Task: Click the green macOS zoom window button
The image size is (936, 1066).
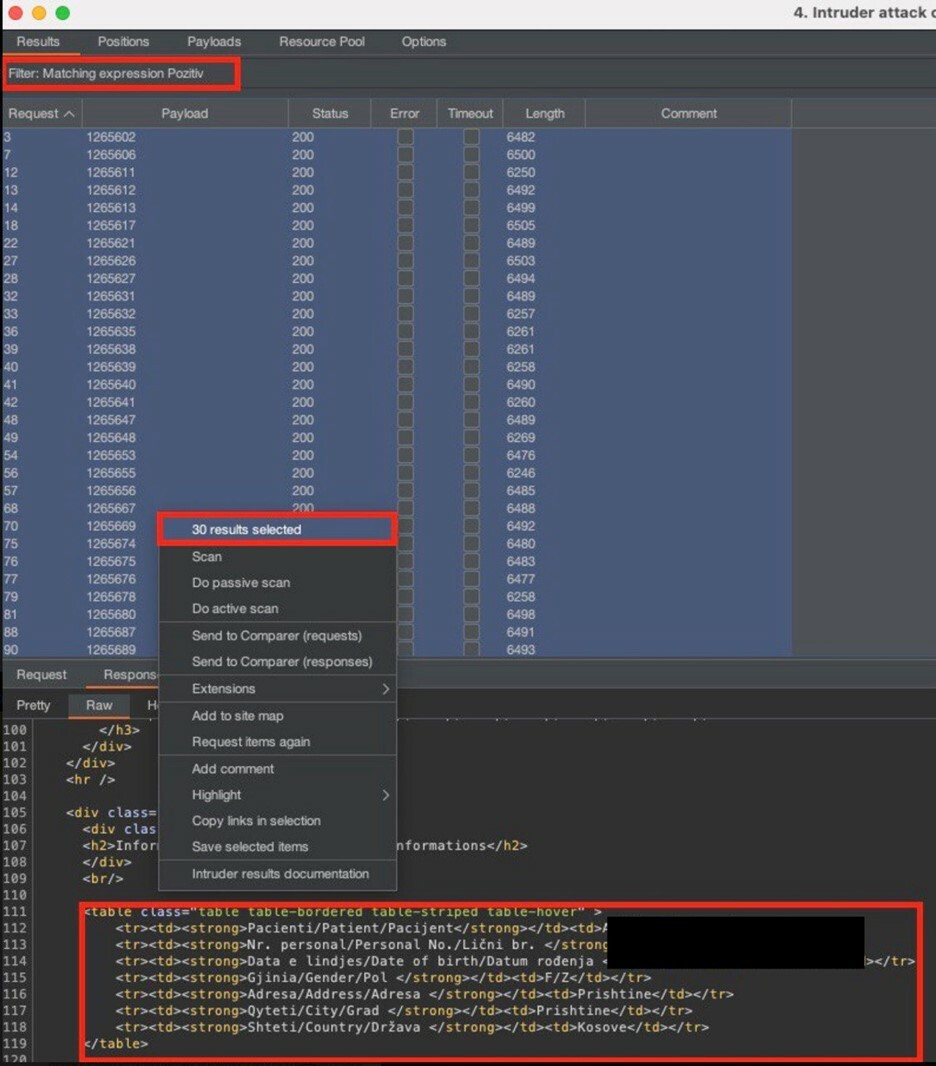Action: (x=63, y=12)
